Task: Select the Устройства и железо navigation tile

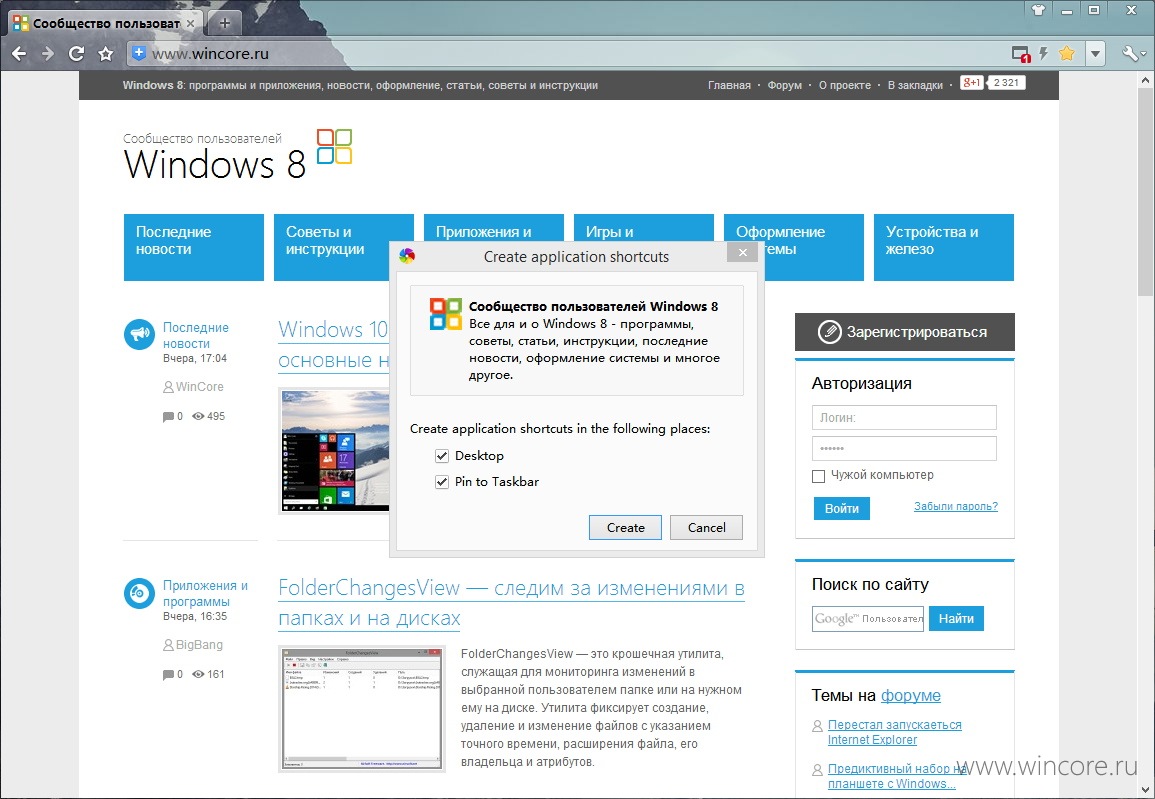Action: click(944, 247)
